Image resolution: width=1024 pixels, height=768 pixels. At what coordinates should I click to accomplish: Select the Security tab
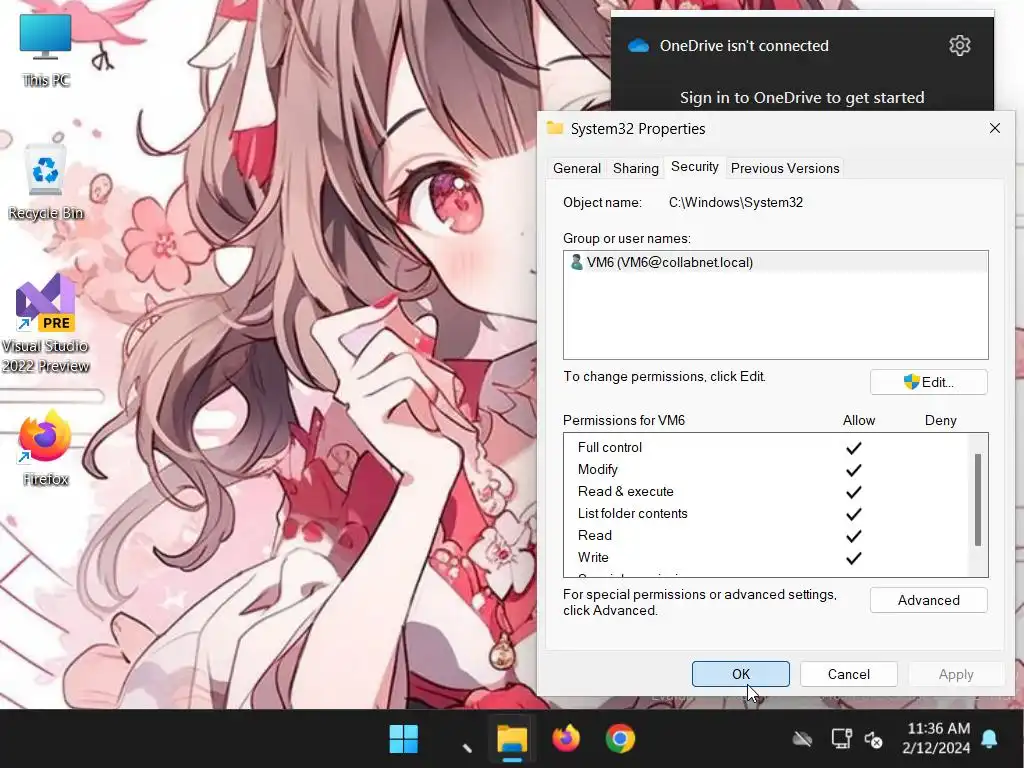click(695, 167)
